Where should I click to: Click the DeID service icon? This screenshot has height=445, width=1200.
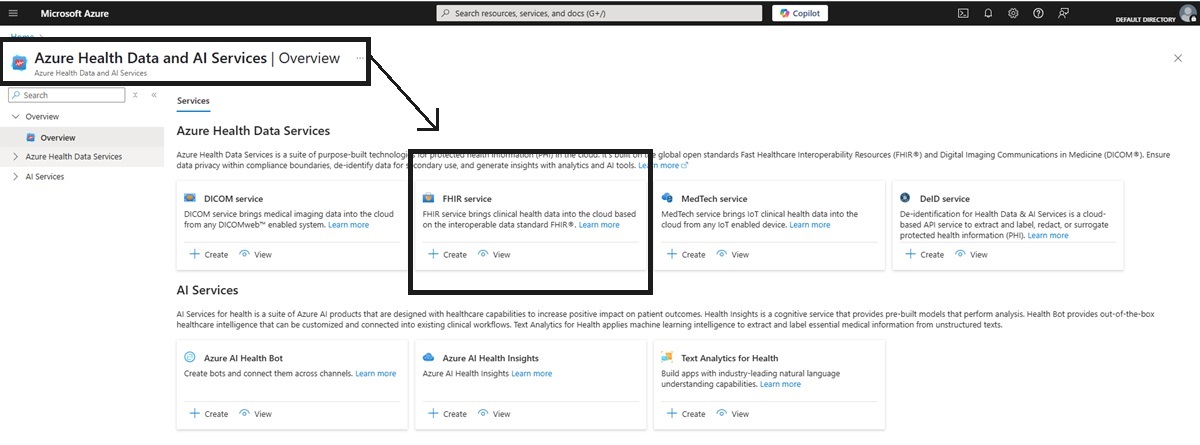(906, 198)
